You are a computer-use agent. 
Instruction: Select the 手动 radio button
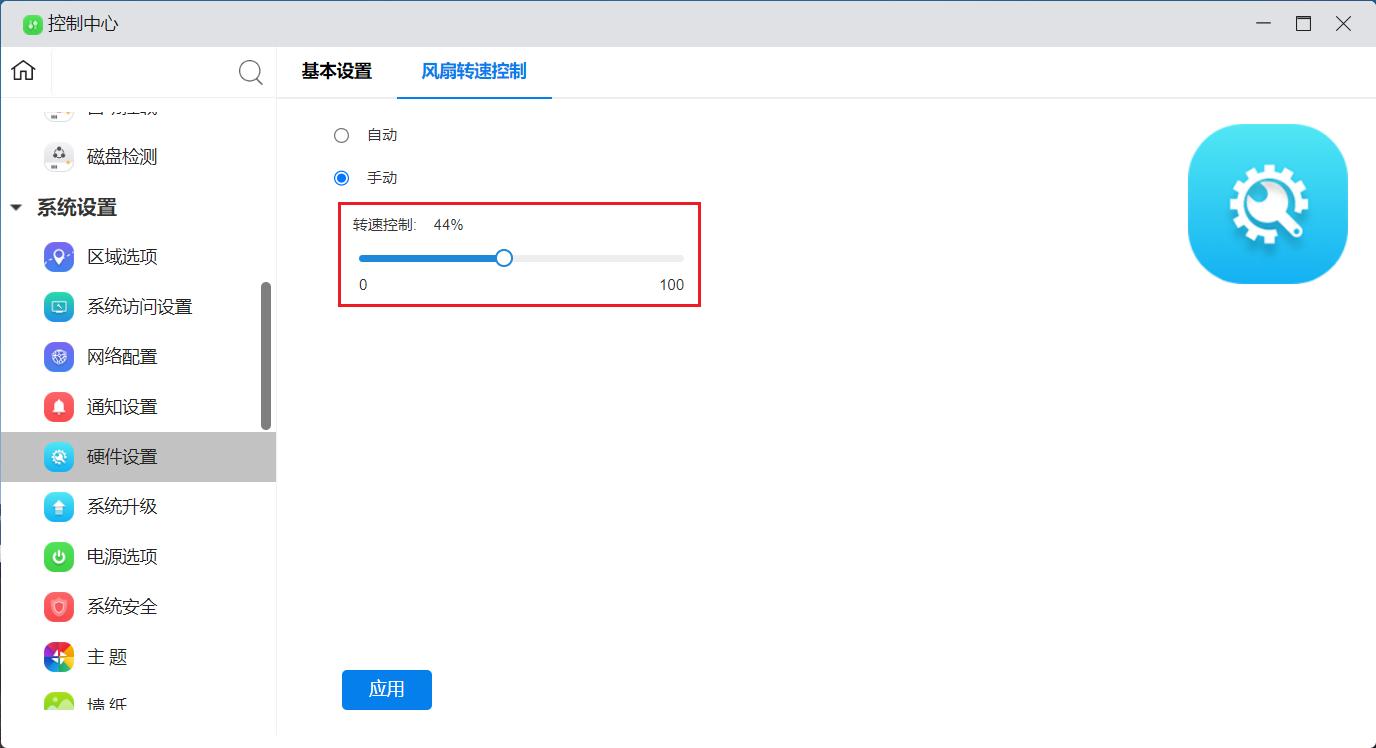(342, 178)
